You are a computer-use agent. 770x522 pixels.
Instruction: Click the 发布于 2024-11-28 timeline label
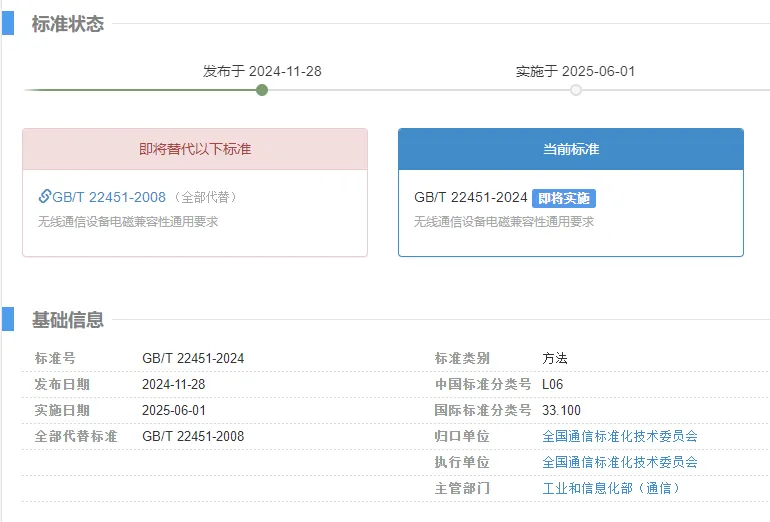(x=262, y=71)
